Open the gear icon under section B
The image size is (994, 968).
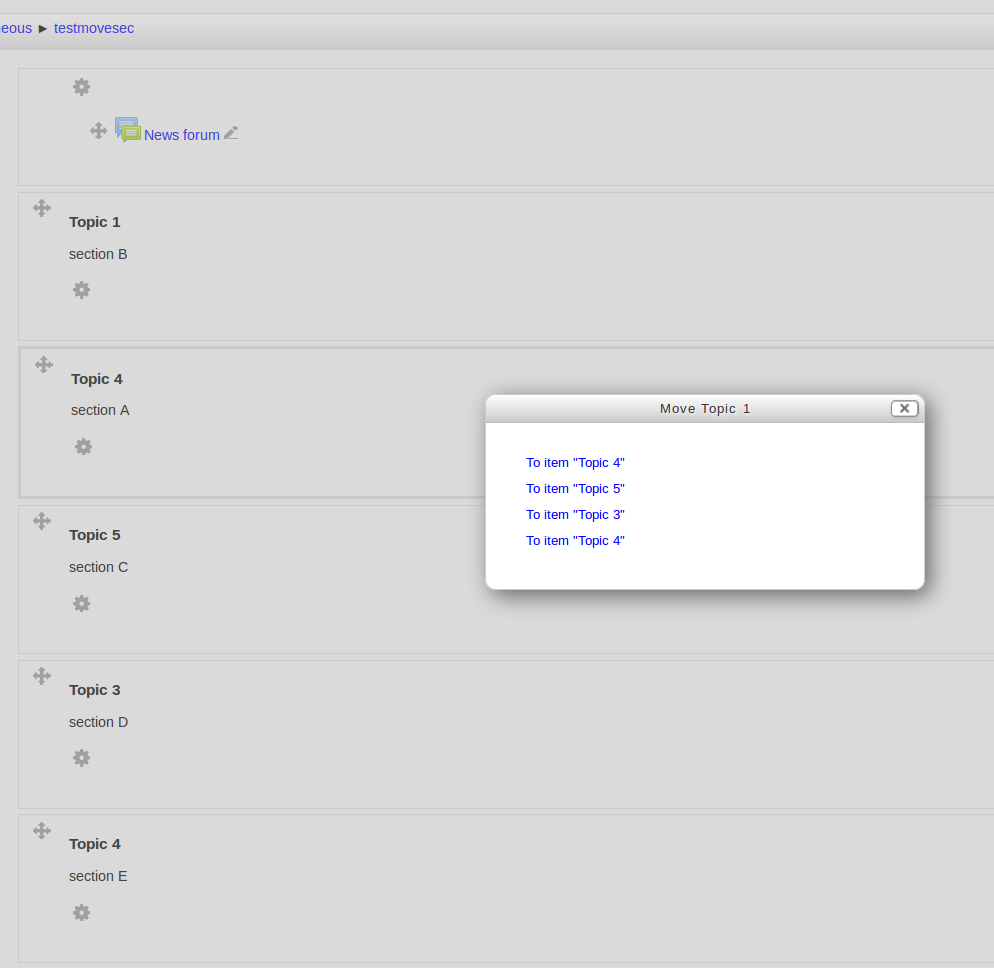pos(82,290)
